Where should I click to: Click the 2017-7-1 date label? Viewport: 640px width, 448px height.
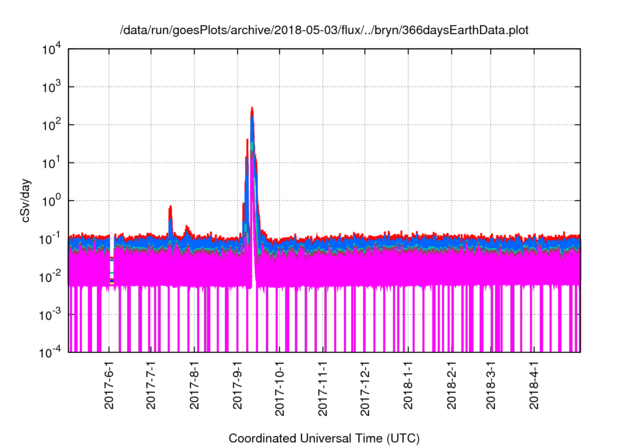151,385
